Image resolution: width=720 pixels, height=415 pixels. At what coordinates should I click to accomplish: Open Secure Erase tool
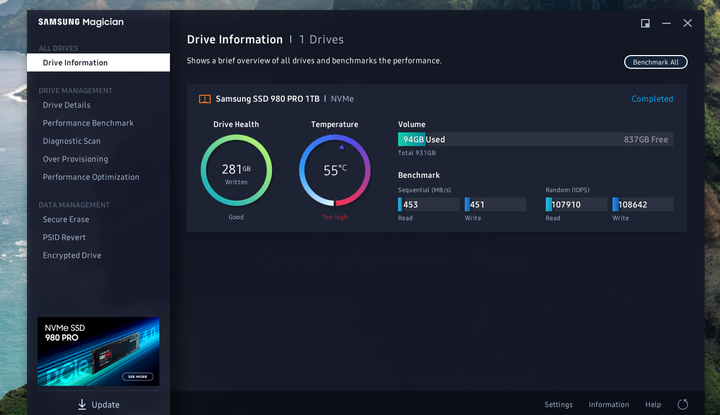[66, 219]
